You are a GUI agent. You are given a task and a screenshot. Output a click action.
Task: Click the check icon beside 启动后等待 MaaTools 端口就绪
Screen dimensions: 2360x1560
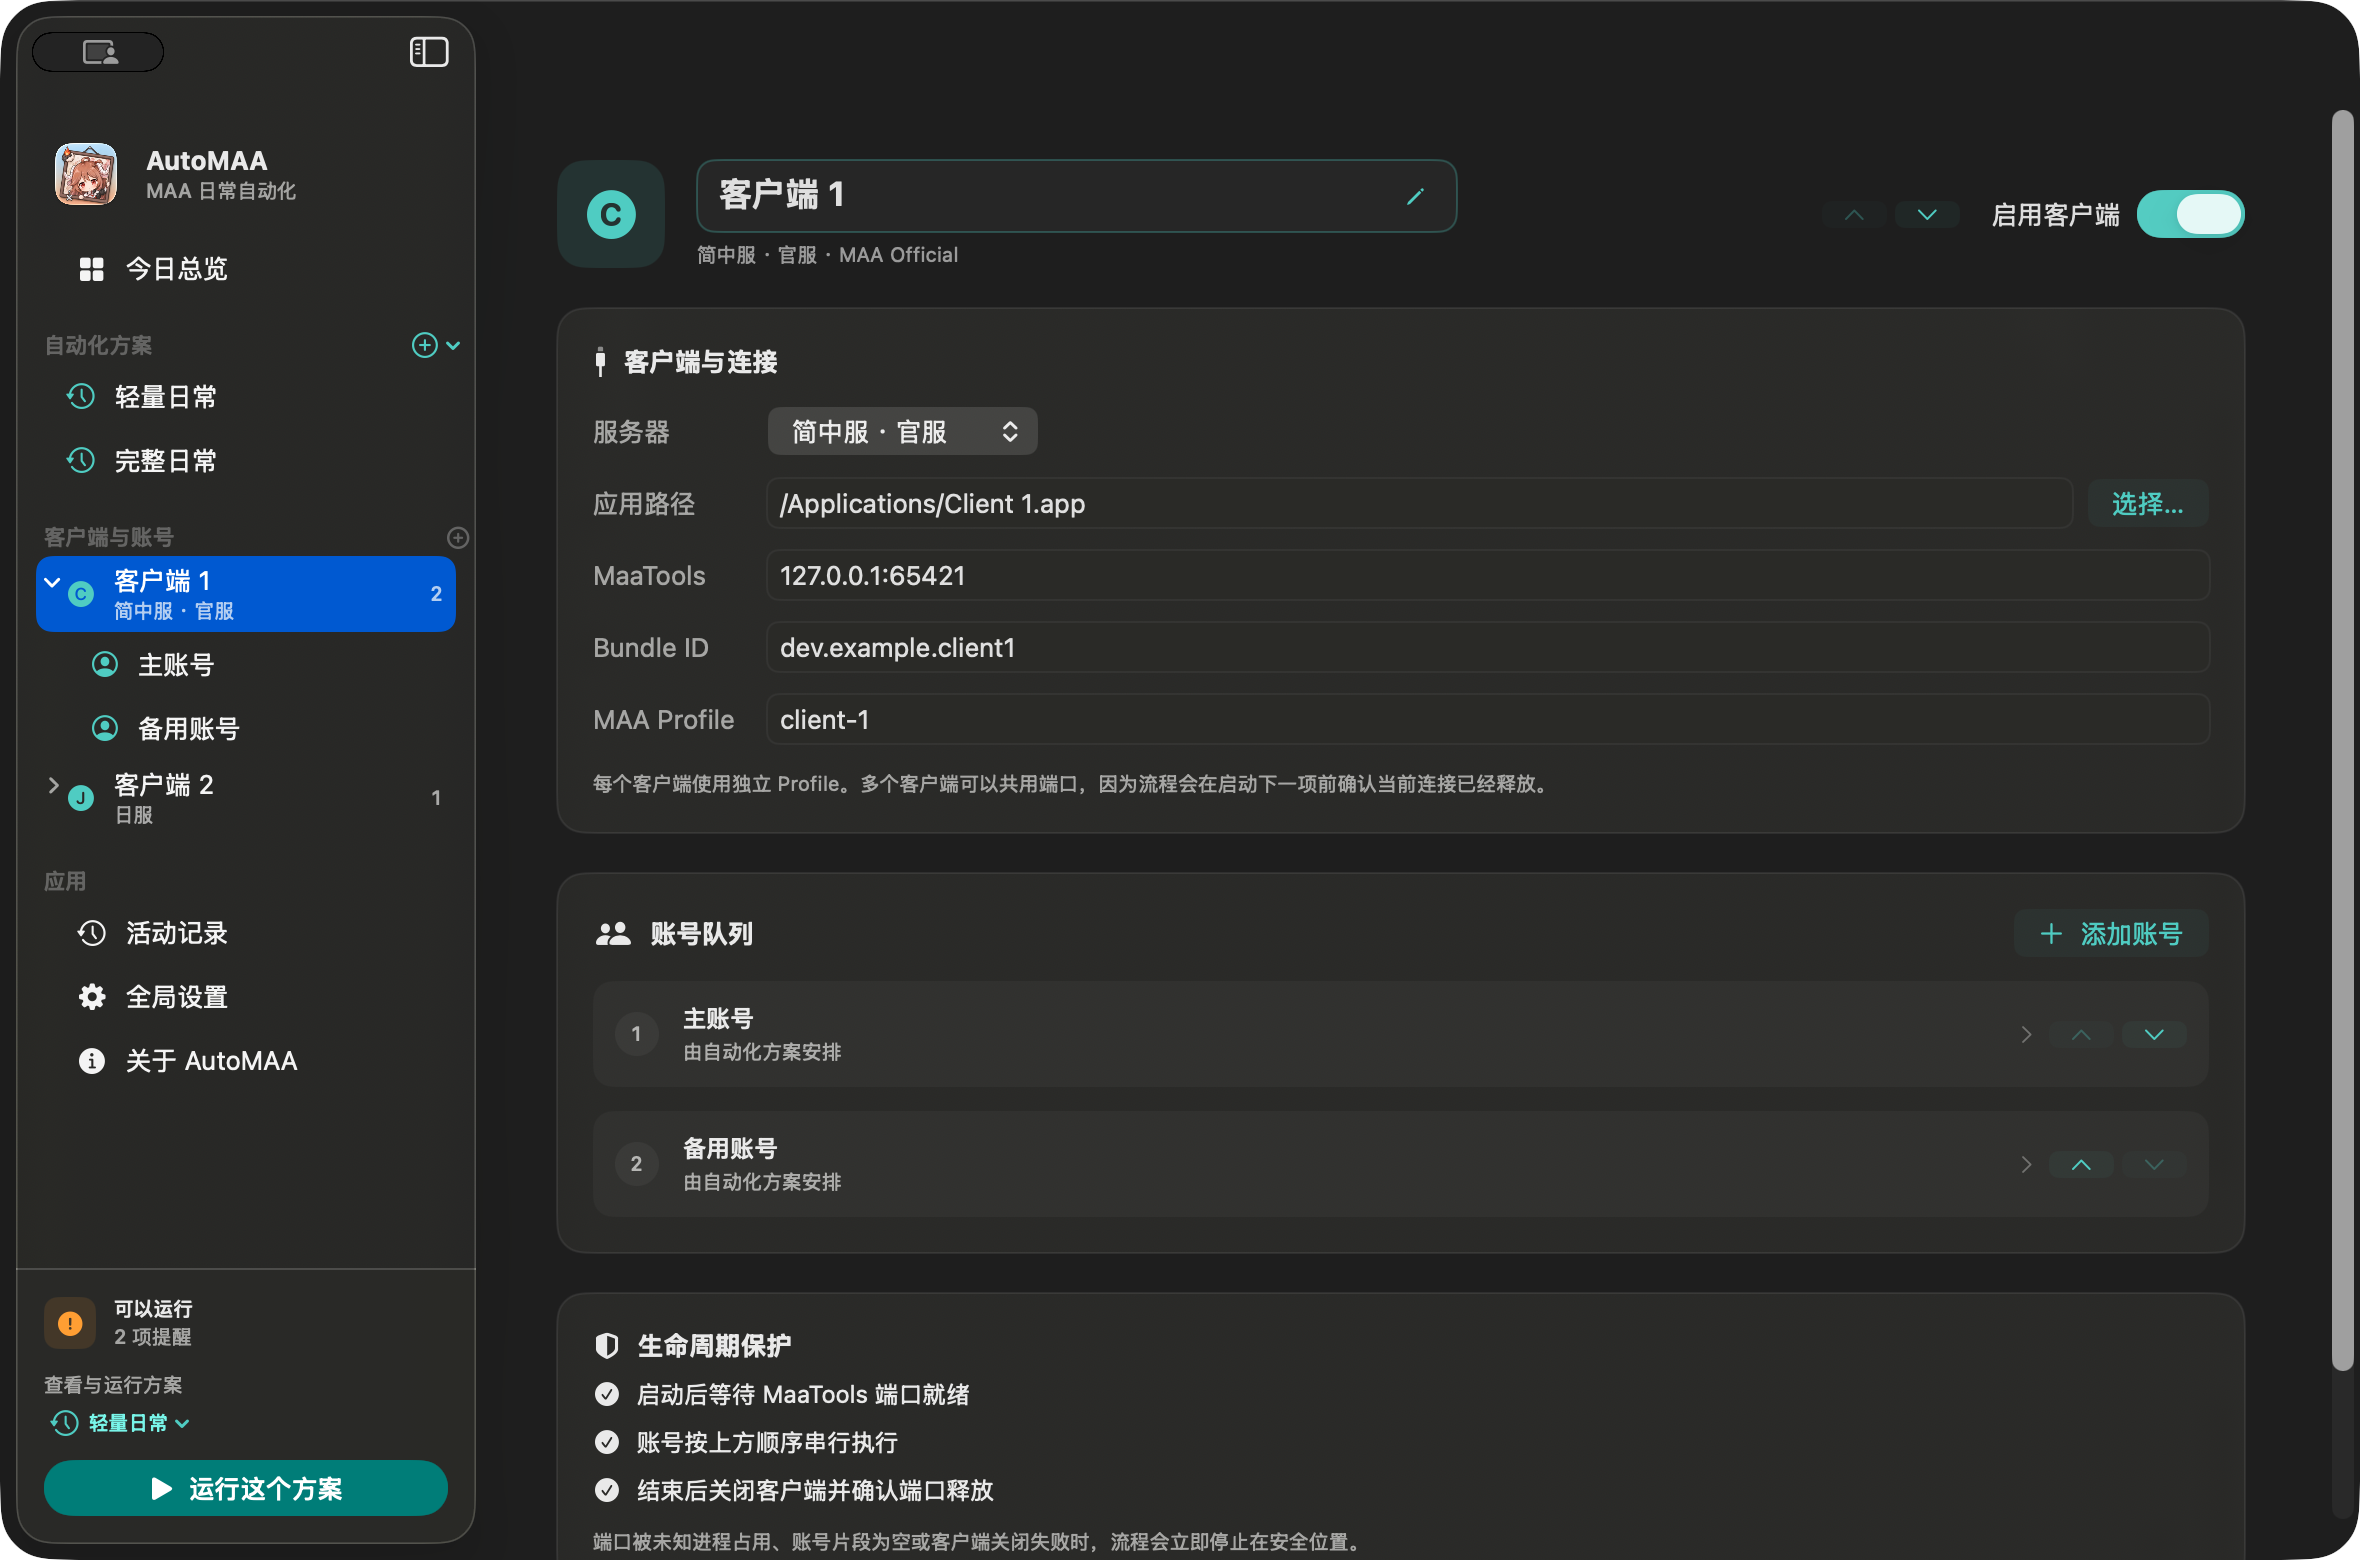(607, 1394)
